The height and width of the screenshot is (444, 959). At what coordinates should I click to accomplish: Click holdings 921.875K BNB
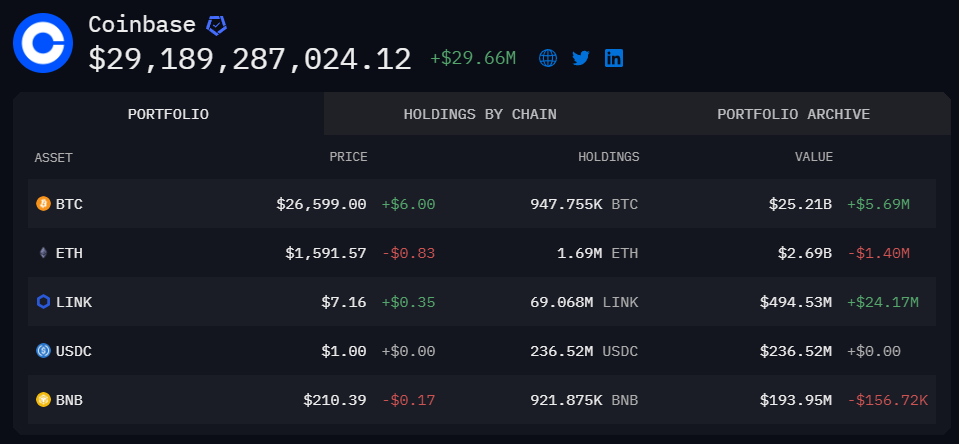pos(584,400)
